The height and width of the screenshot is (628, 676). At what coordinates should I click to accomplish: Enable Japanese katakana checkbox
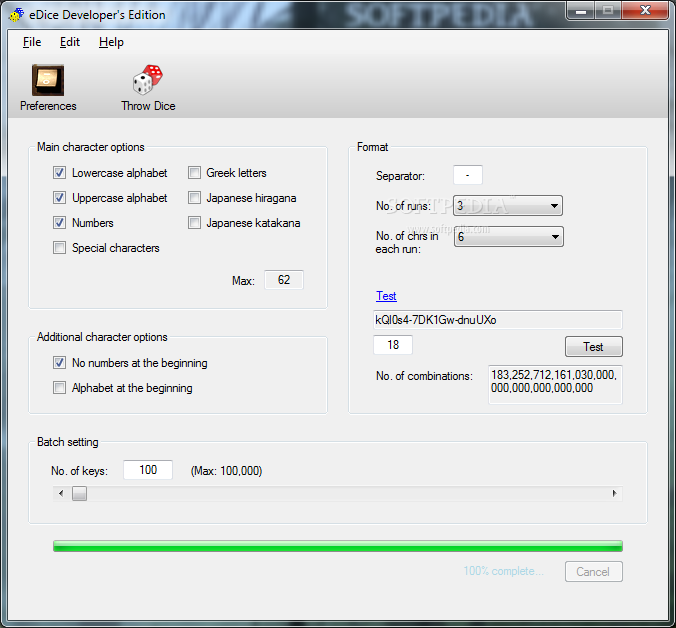click(x=194, y=223)
